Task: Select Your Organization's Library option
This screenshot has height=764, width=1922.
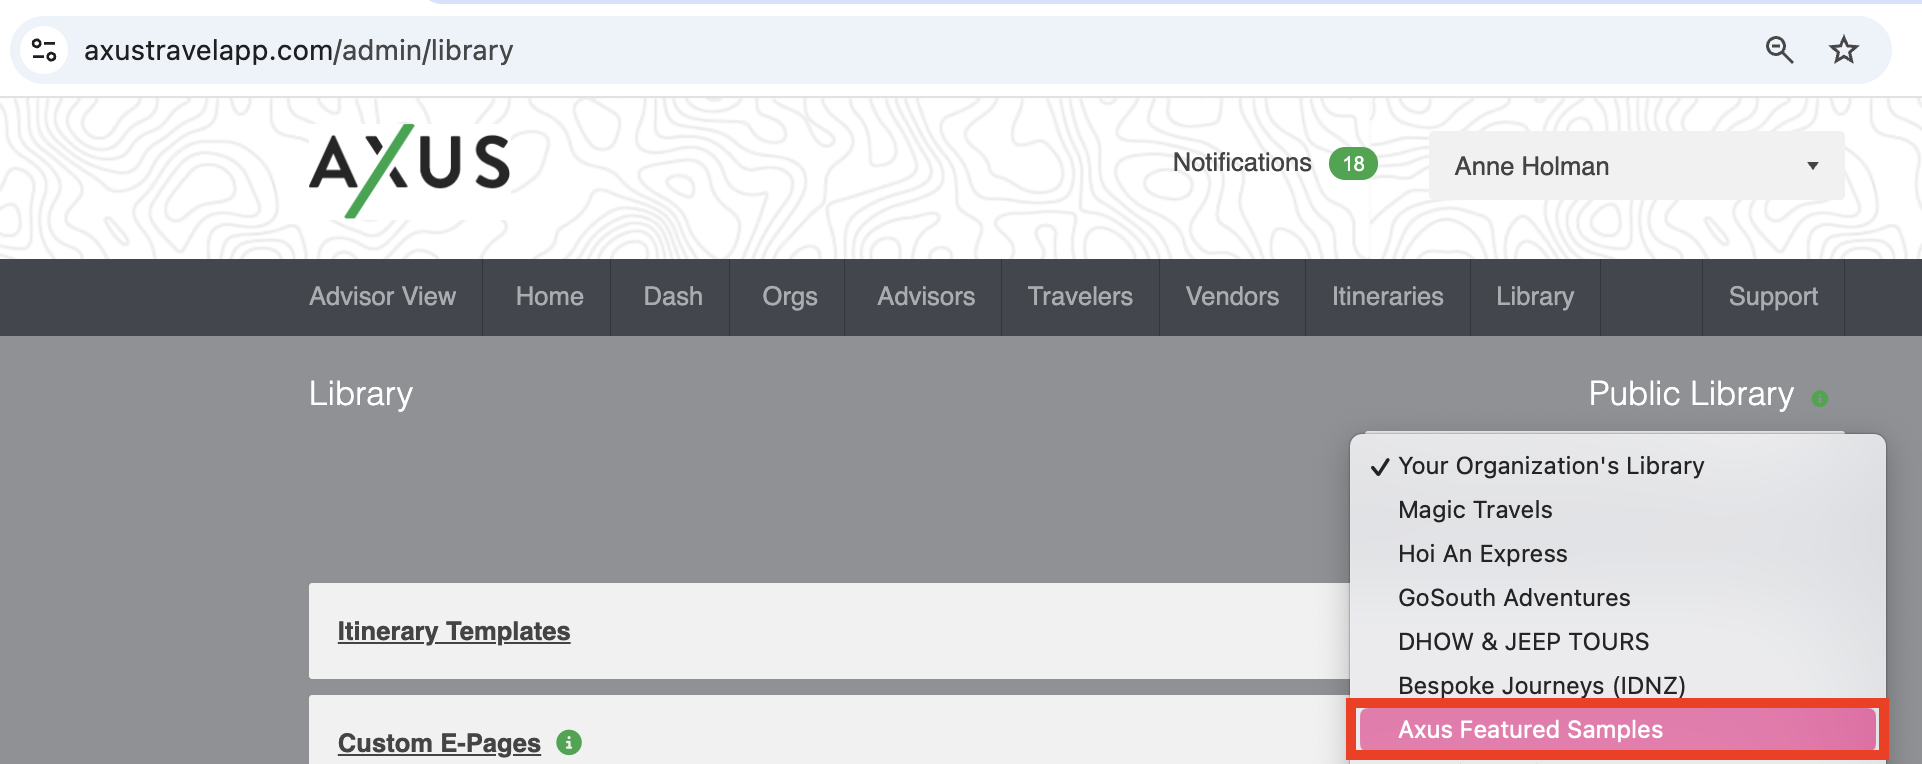Action: click(1617, 466)
